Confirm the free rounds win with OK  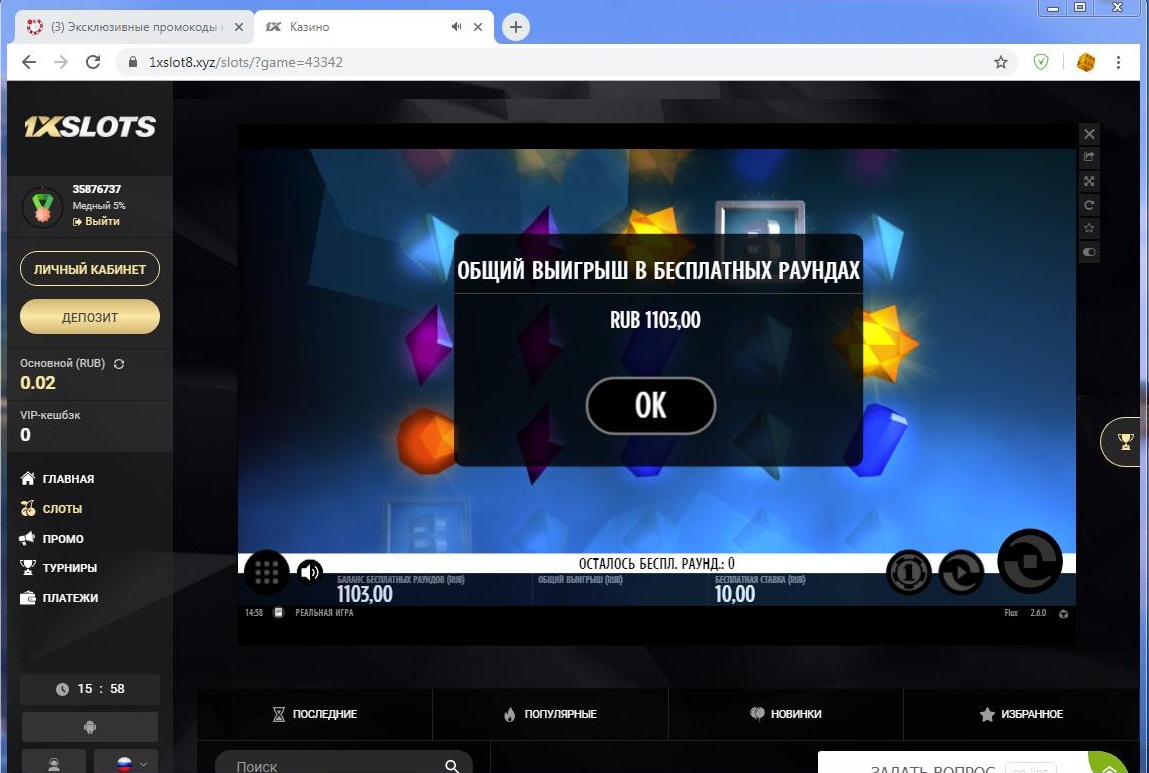(x=651, y=405)
